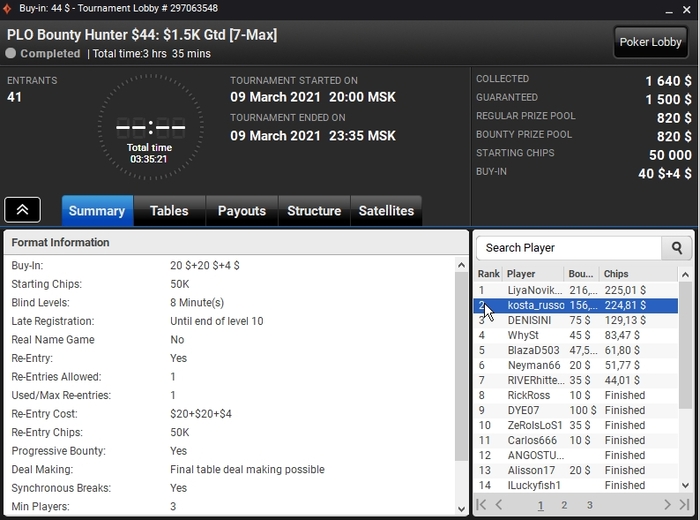Click the 50 000 starting chips value

click(x=670, y=155)
